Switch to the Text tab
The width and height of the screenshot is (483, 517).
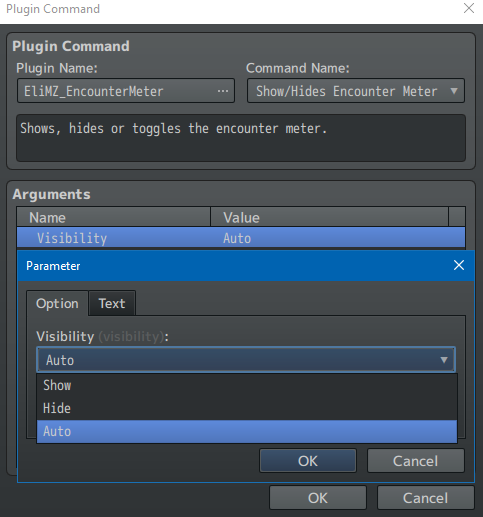(112, 303)
